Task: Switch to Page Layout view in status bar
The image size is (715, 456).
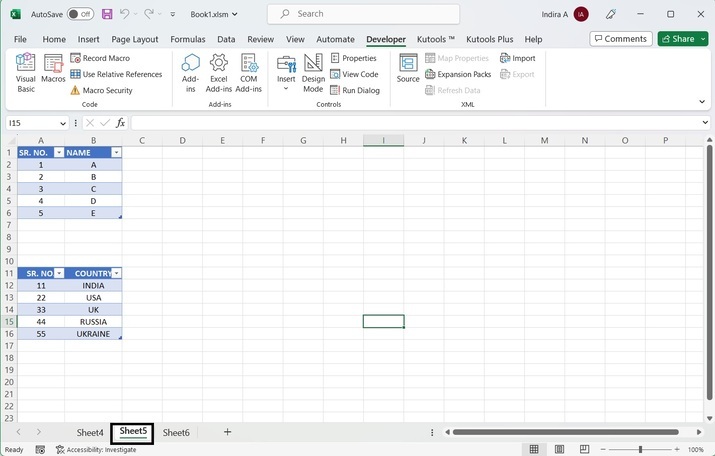Action: [559, 449]
